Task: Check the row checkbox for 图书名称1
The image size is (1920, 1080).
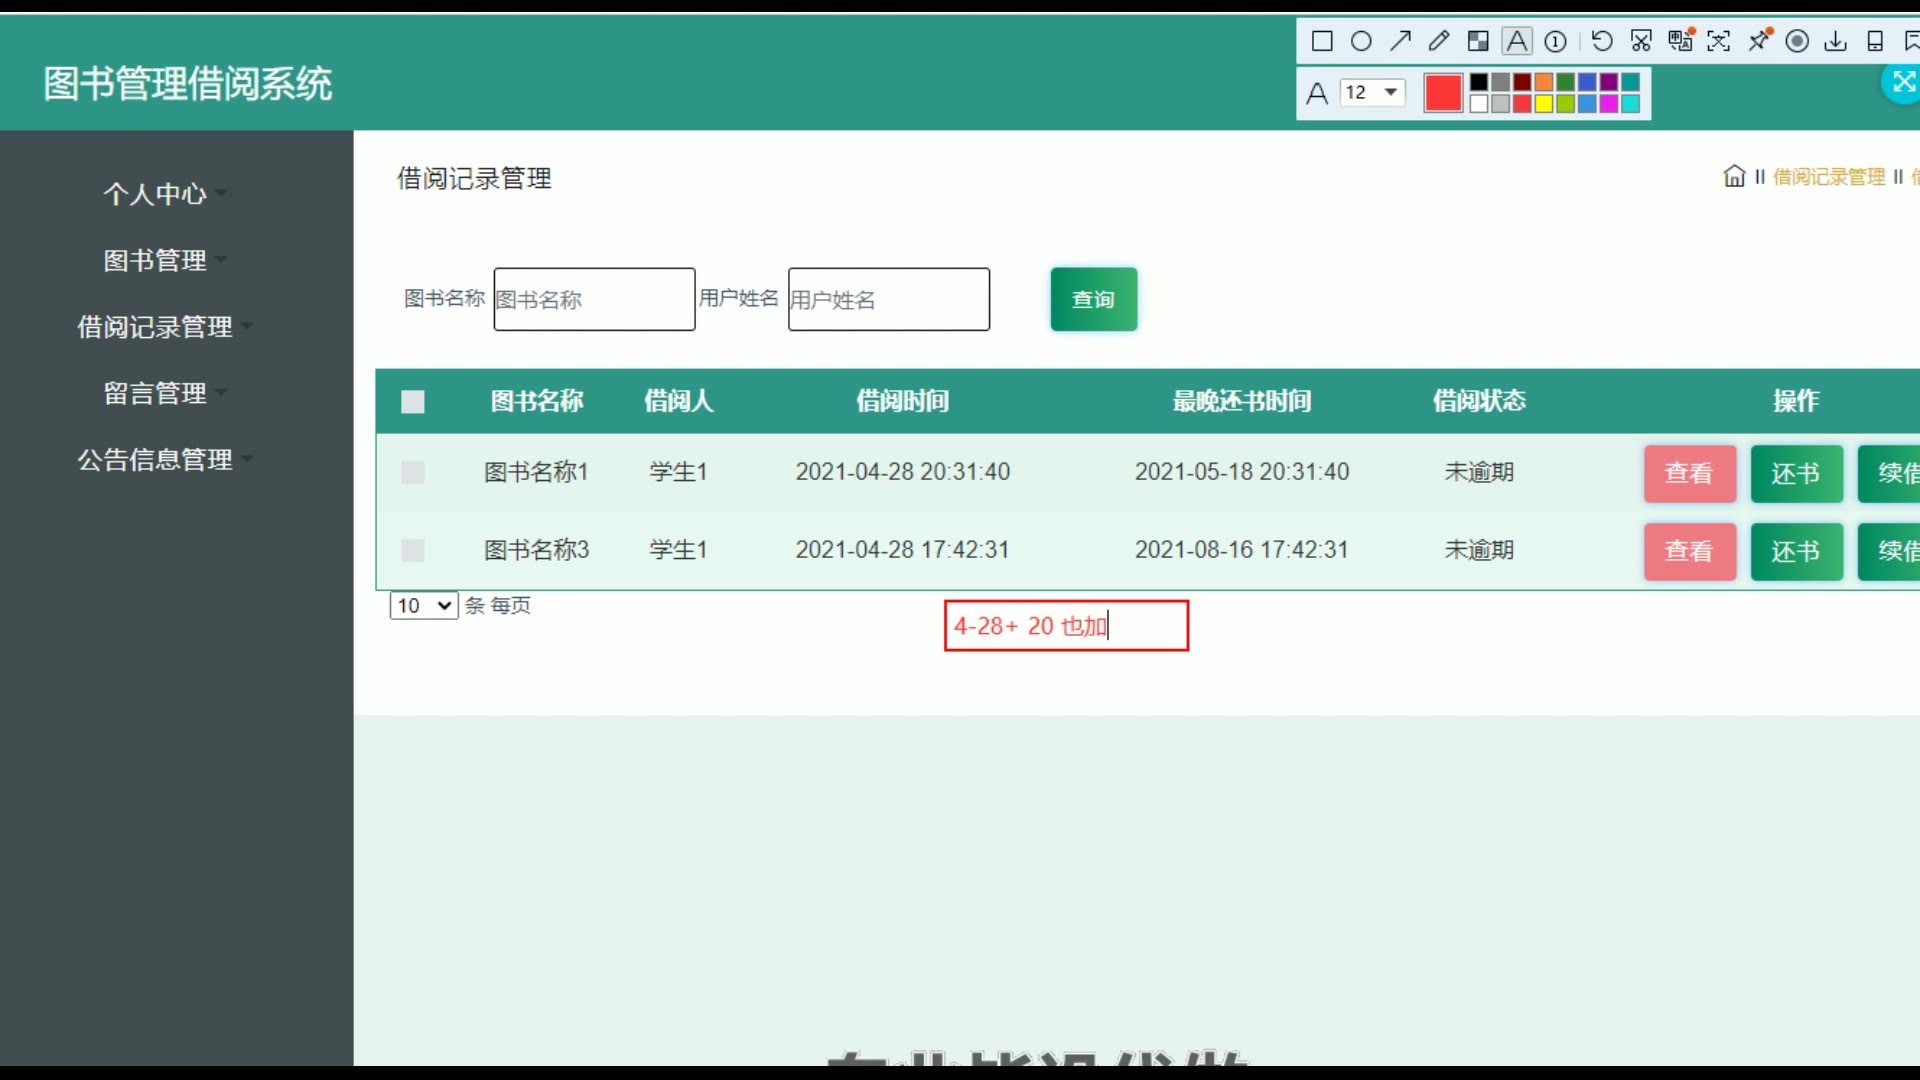Action: 413,472
